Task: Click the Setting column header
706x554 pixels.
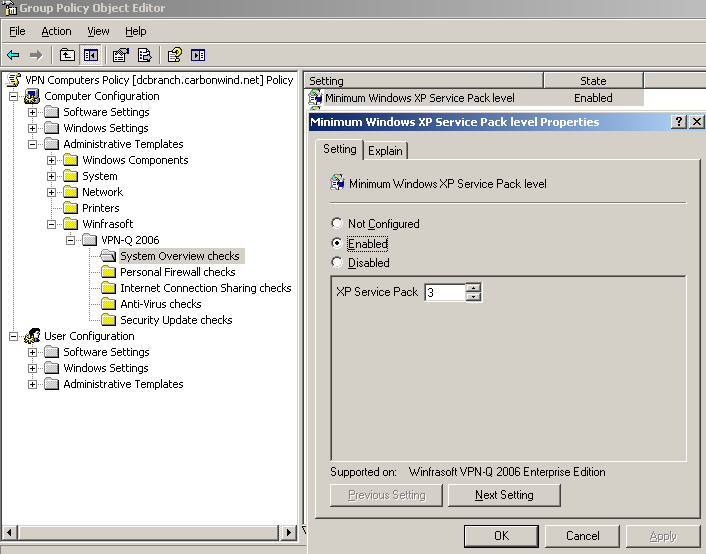Action: coord(423,81)
